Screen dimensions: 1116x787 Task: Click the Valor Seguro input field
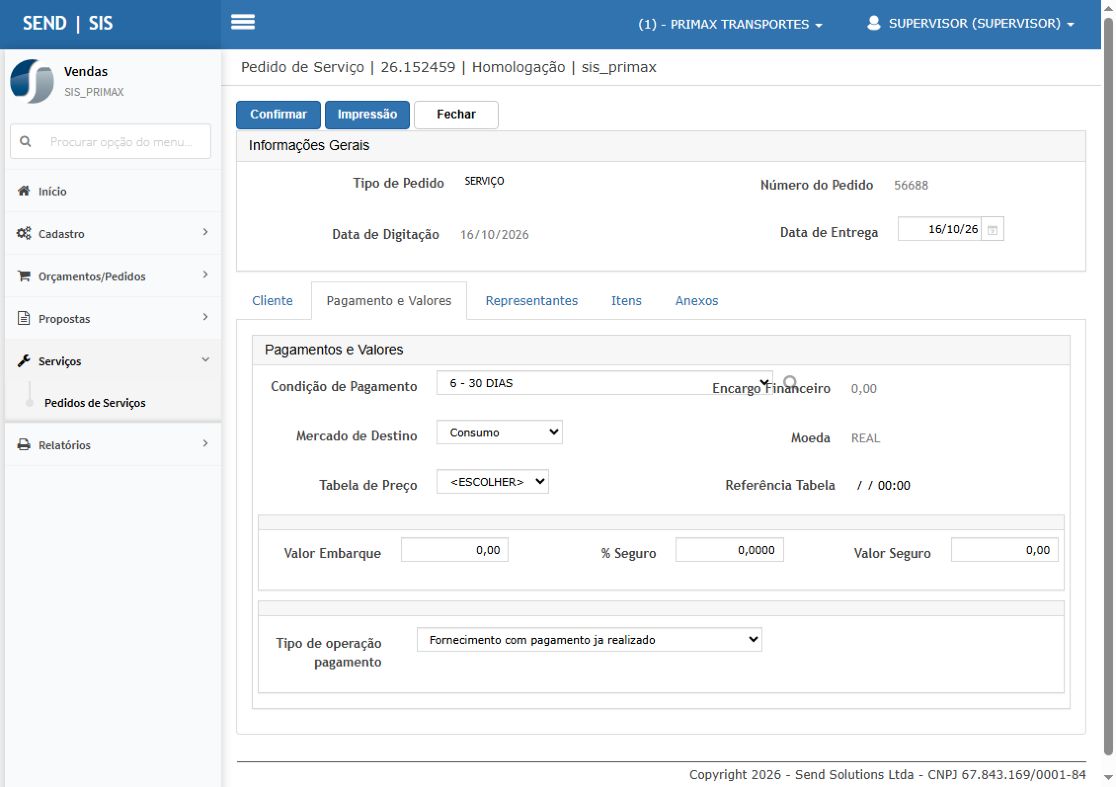pos(1005,550)
